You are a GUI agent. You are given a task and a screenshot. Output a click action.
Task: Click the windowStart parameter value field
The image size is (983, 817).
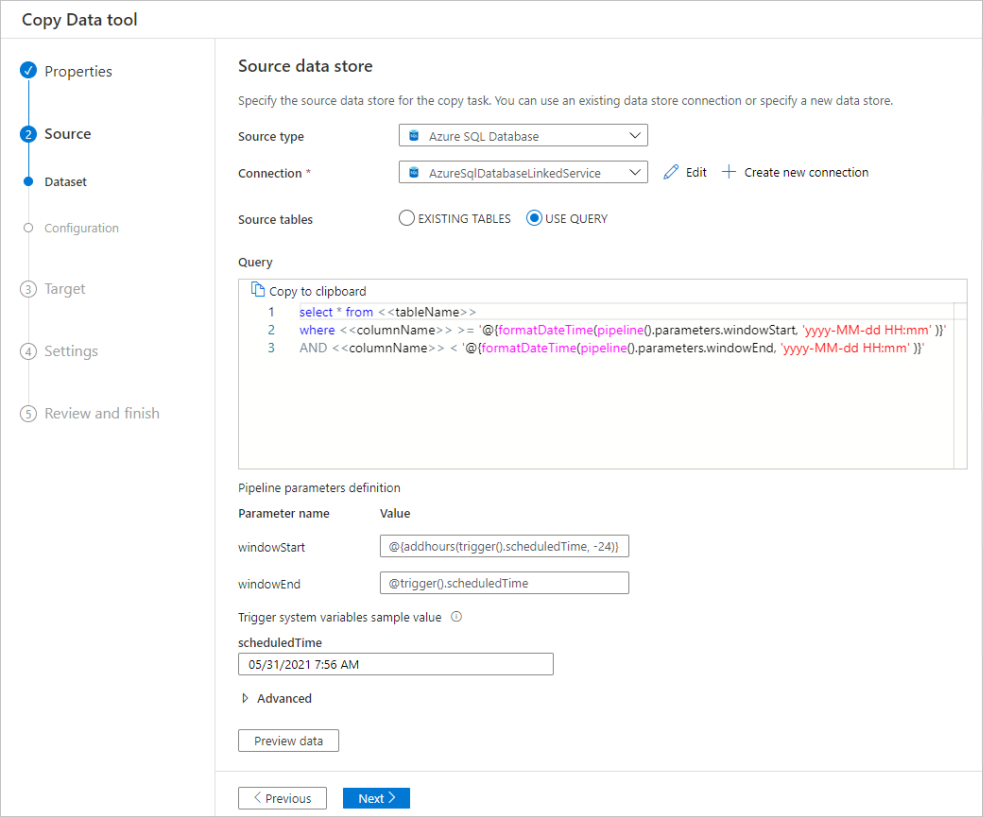504,546
